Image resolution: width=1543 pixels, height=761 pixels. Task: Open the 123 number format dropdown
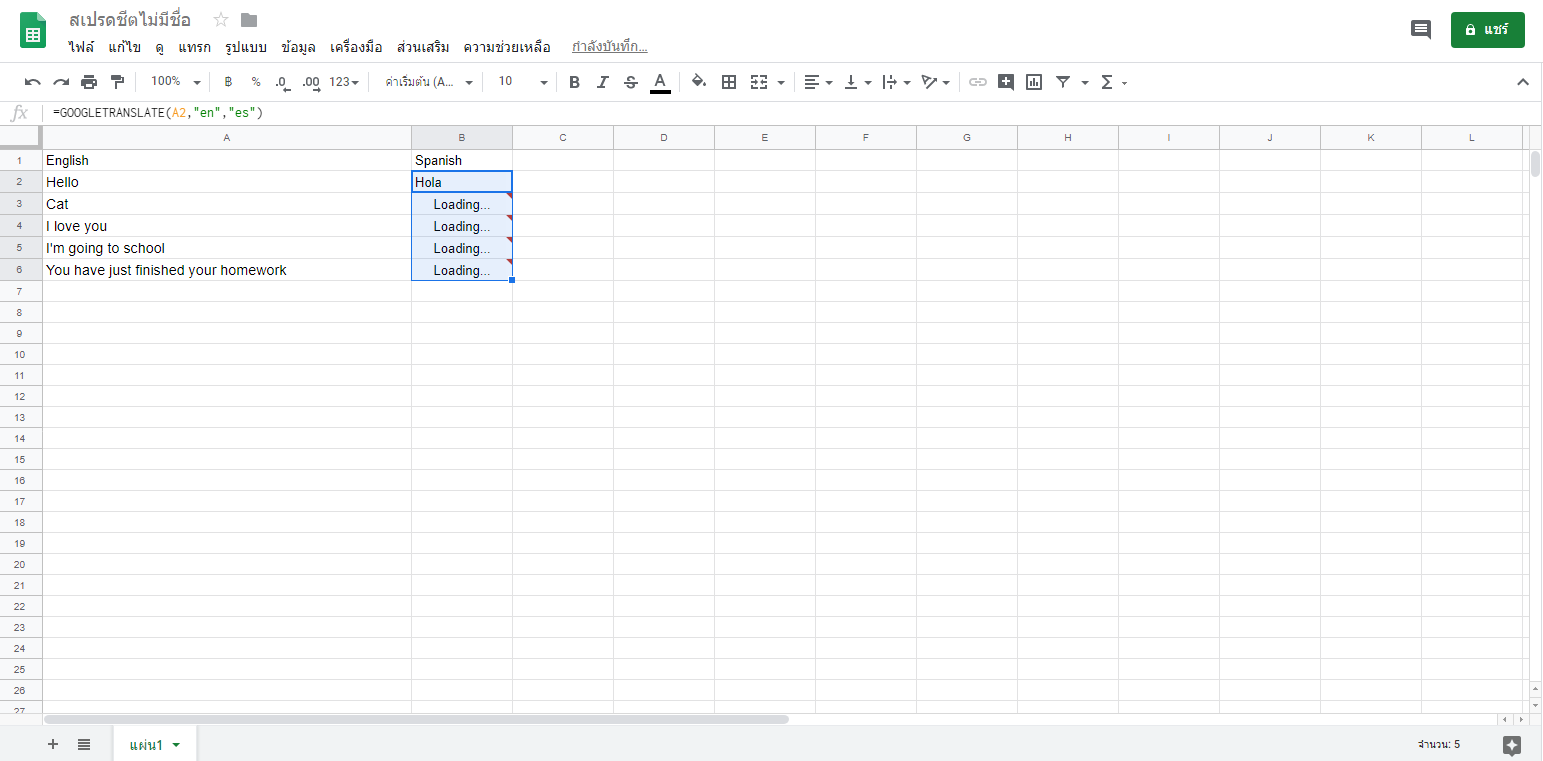click(345, 82)
